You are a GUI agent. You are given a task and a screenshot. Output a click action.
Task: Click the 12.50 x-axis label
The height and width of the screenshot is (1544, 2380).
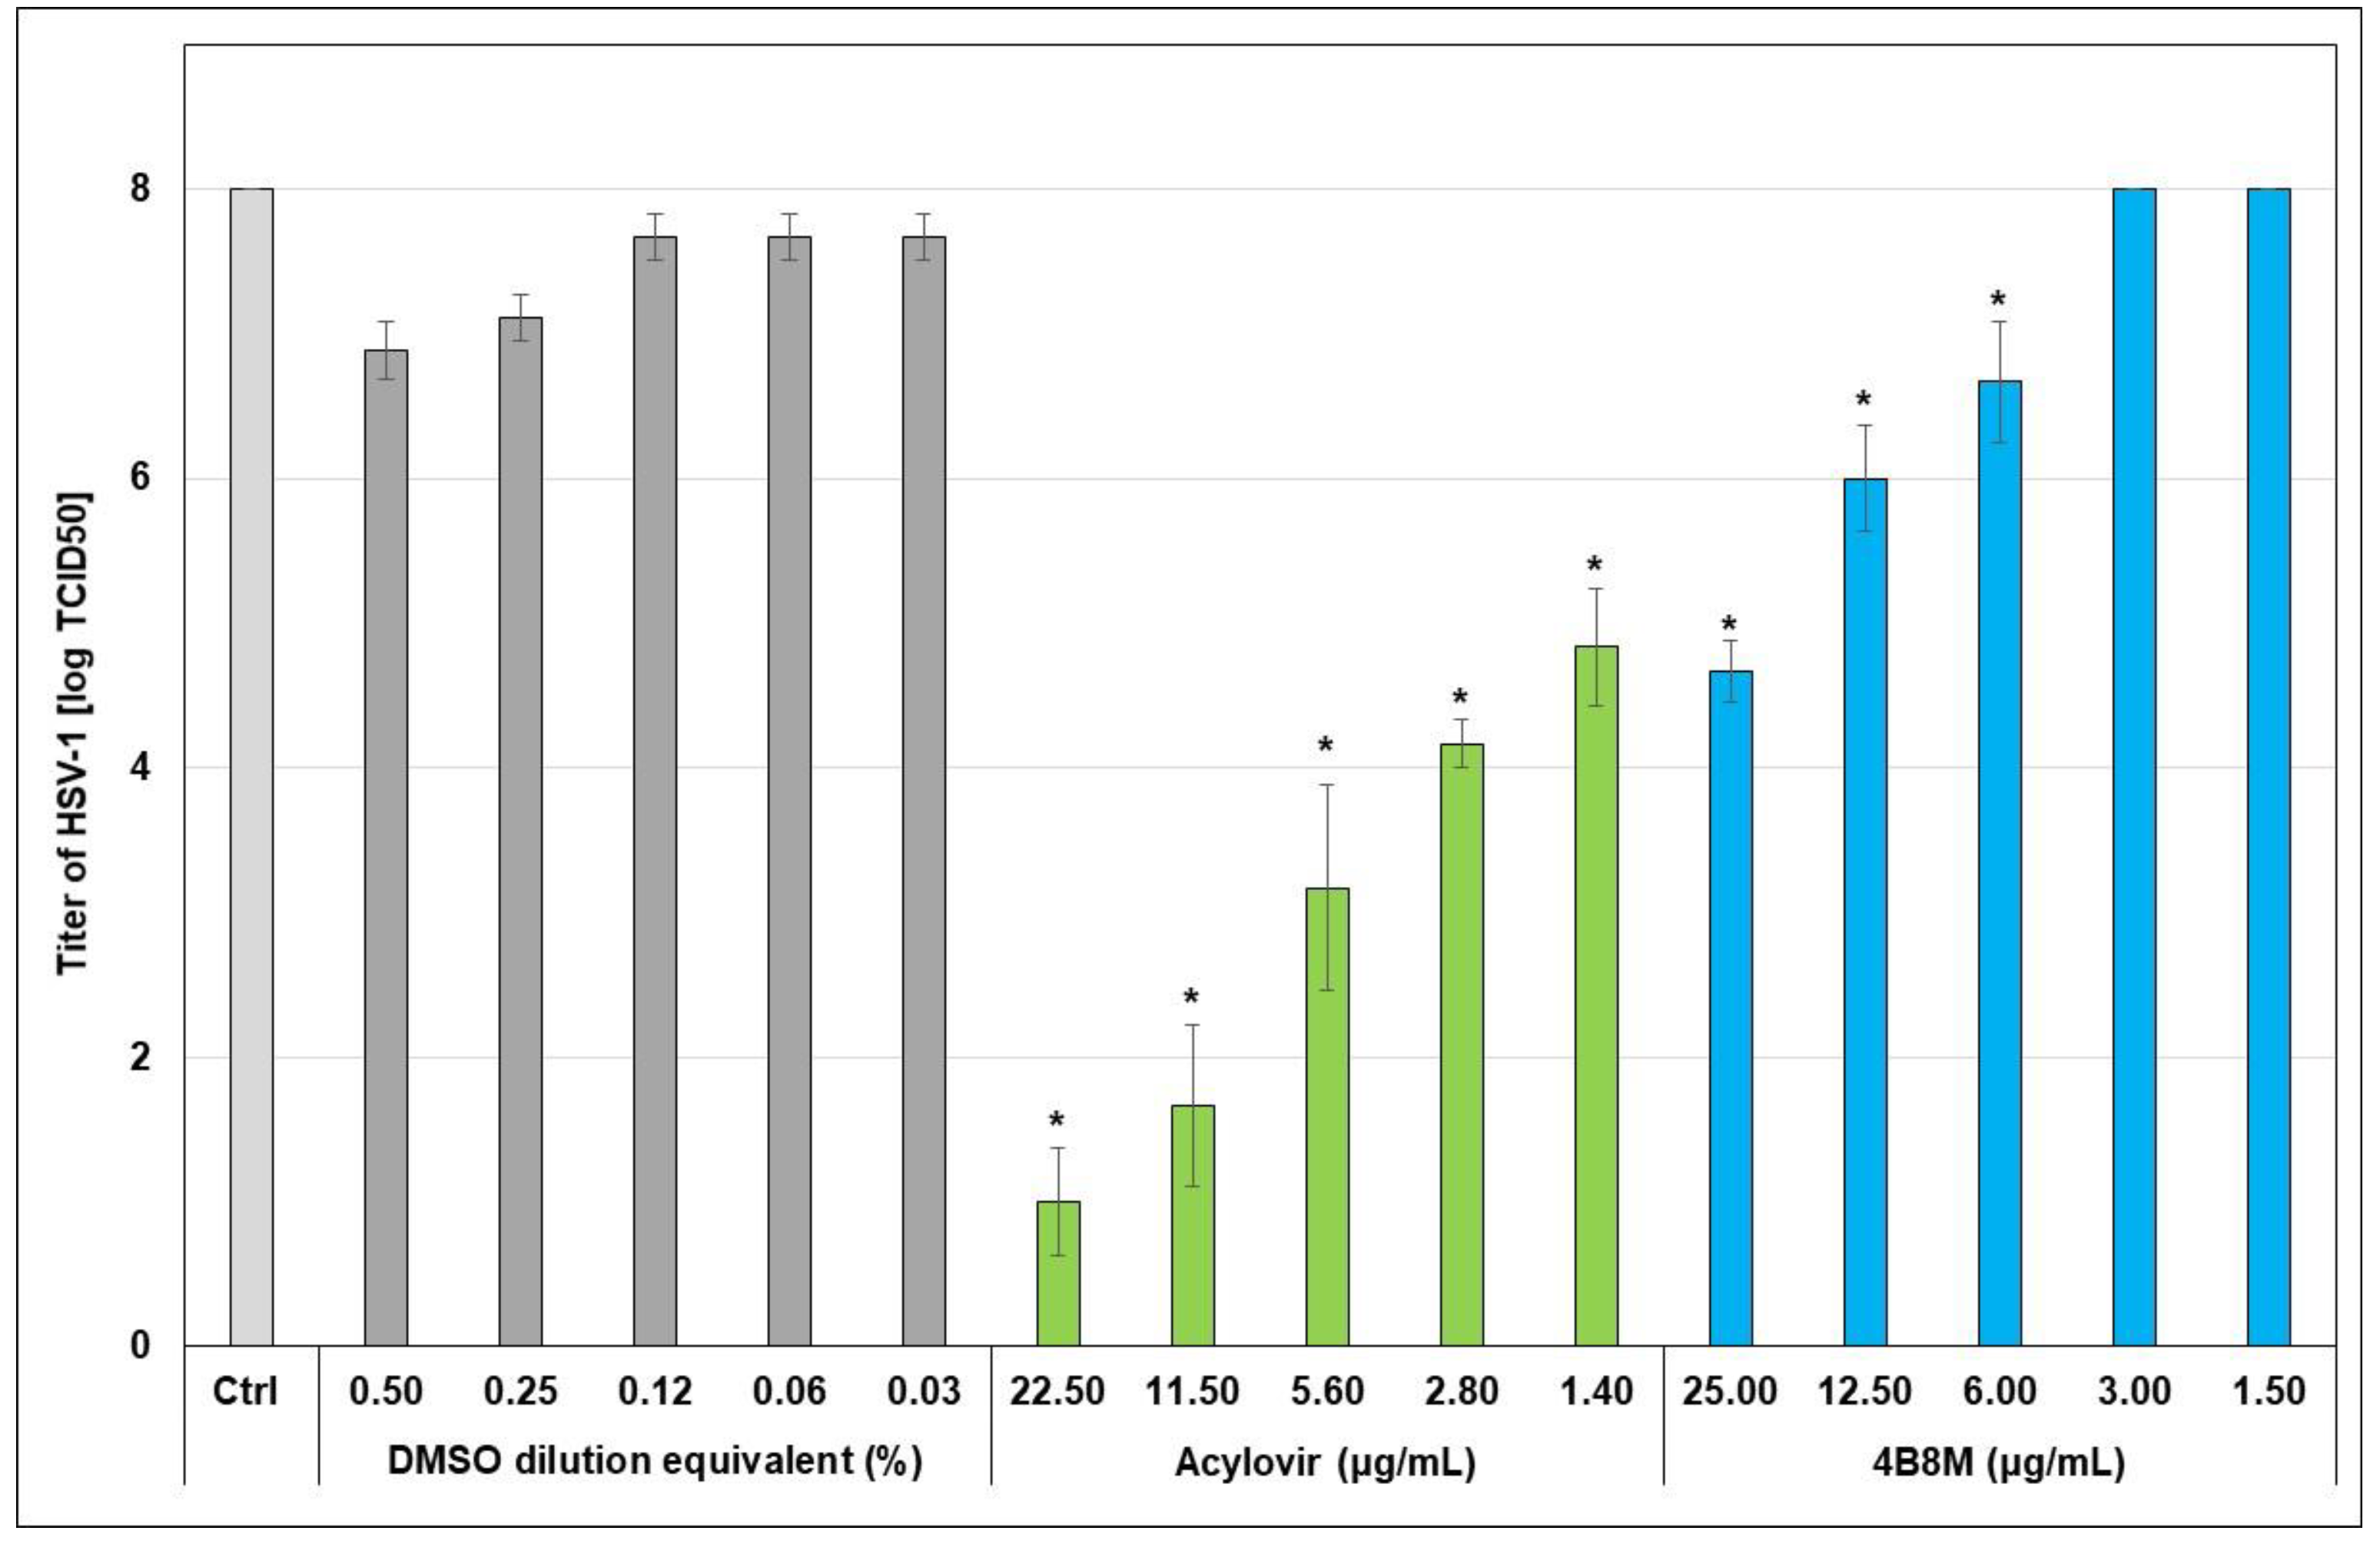[1865, 1391]
